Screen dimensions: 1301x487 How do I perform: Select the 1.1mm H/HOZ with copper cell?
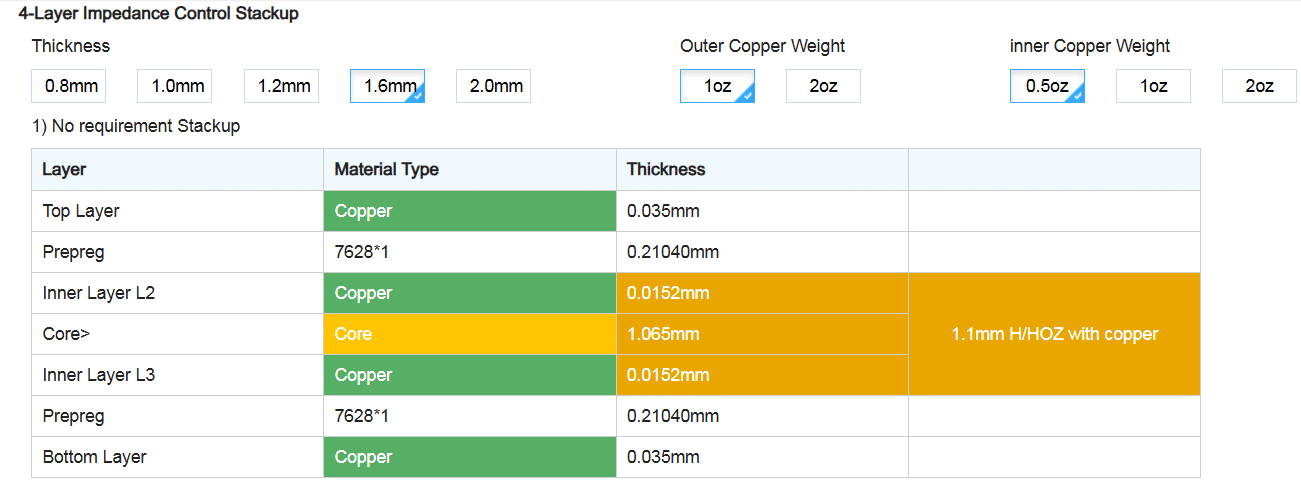pyautogui.click(x=1054, y=334)
